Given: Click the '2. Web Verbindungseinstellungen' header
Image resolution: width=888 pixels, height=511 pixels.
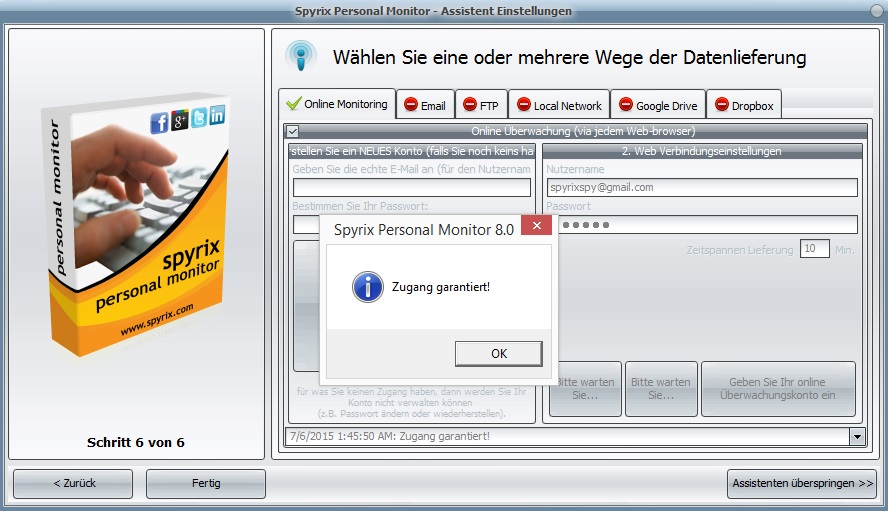Looking at the screenshot, I should 702,151.
